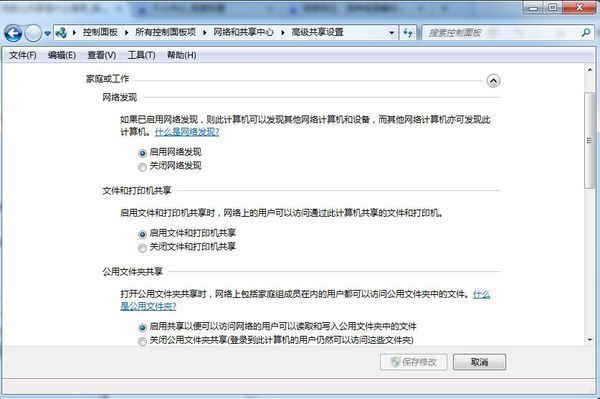This screenshot has width=600, height=399.
Task: Select 启用文件和打印机共享 option
Action: (142, 234)
